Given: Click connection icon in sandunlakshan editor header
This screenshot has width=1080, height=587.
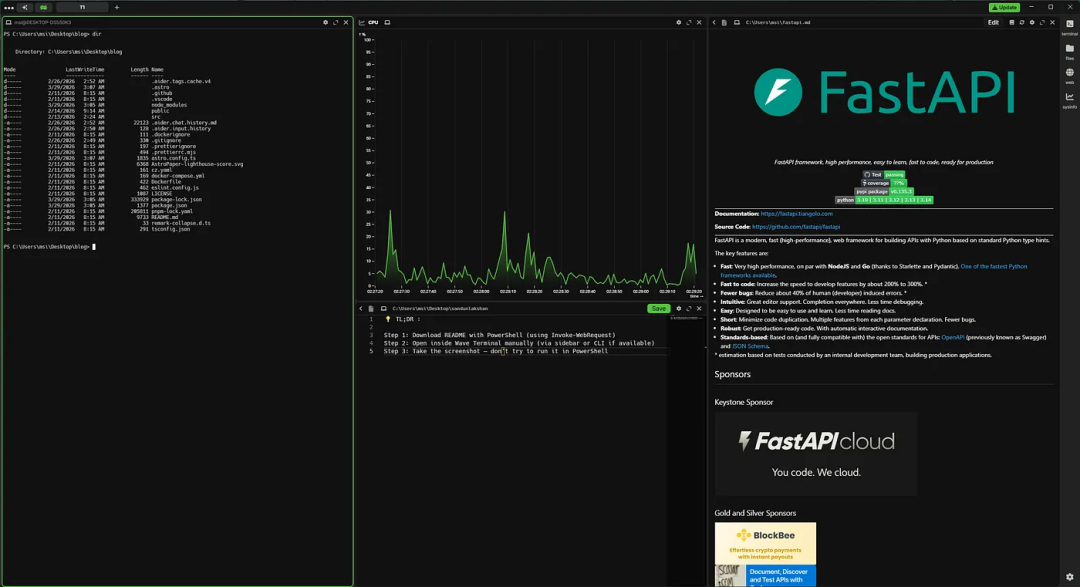Looking at the screenshot, I should pyautogui.click(x=384, y=309).
